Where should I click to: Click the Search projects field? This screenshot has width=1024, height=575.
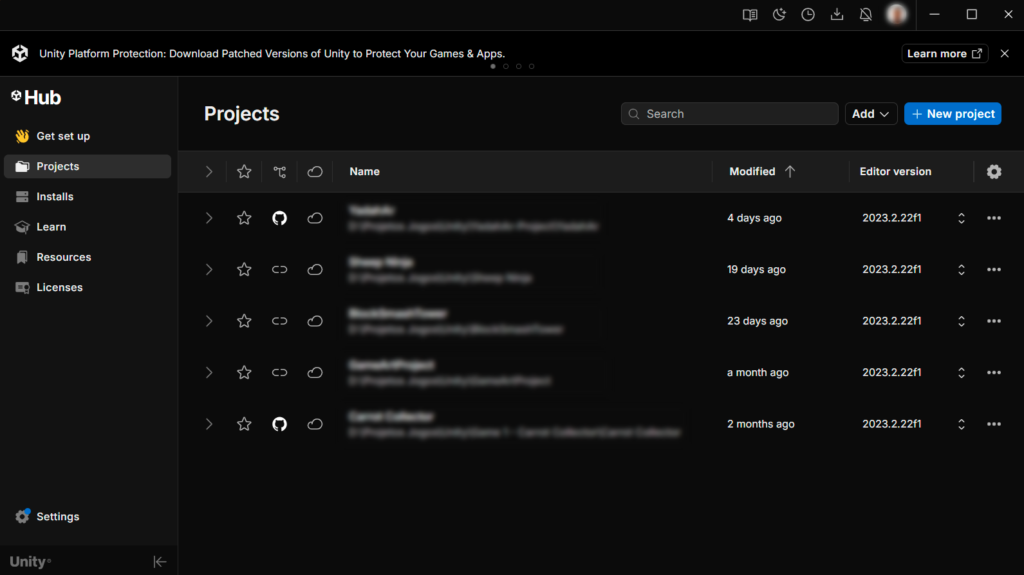(x=729, y=114)
